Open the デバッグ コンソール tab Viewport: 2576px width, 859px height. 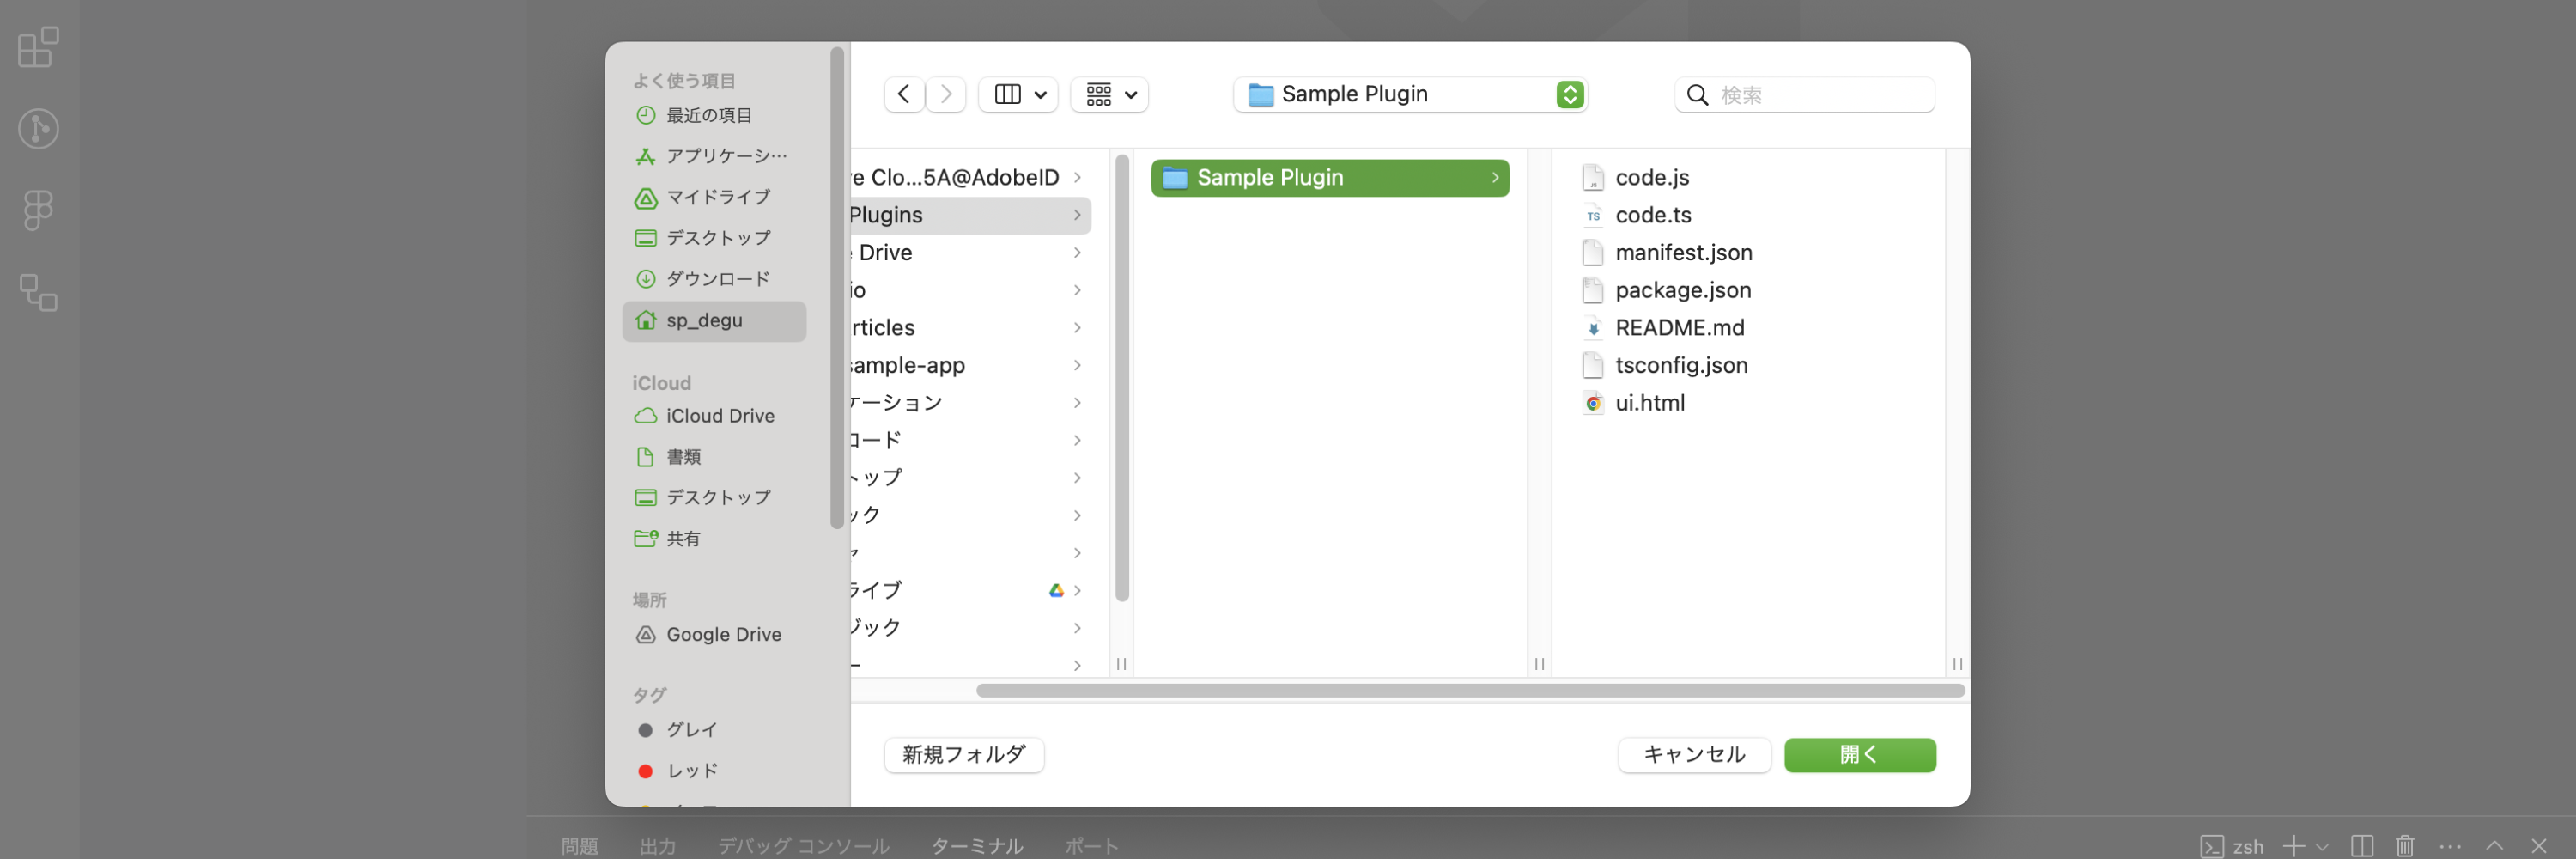point(802,845)
